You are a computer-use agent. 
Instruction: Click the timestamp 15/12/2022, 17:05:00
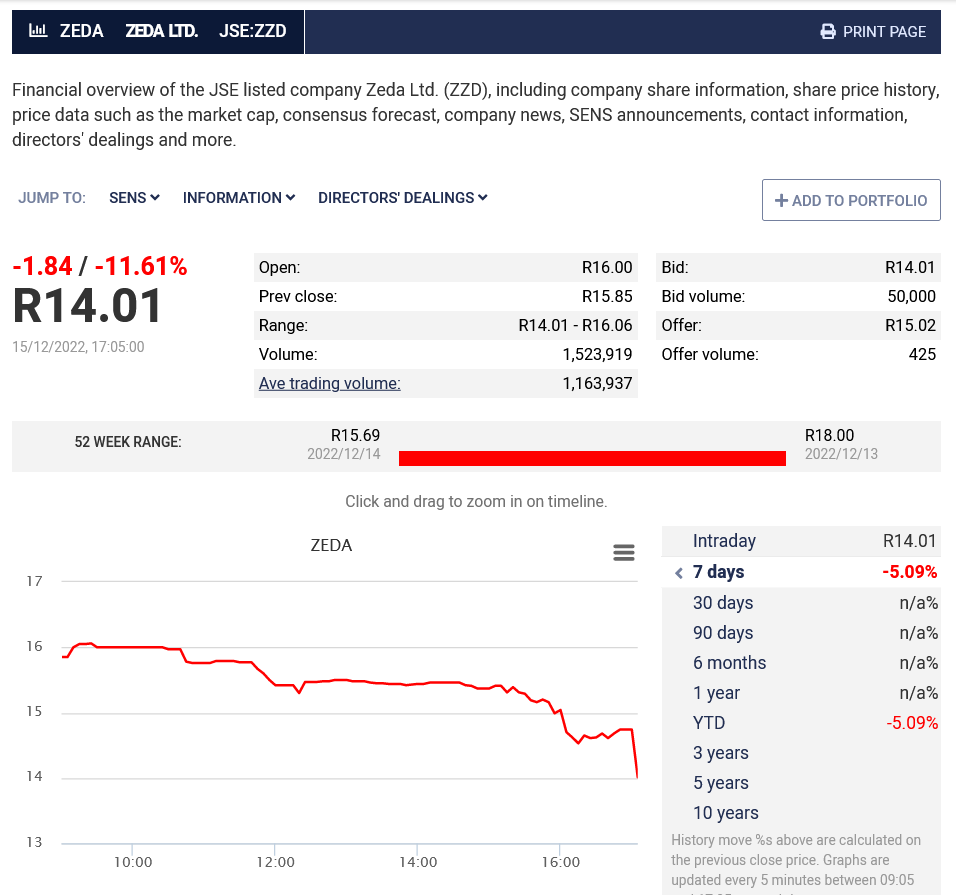pyautogui.click(x=78, y=347)
